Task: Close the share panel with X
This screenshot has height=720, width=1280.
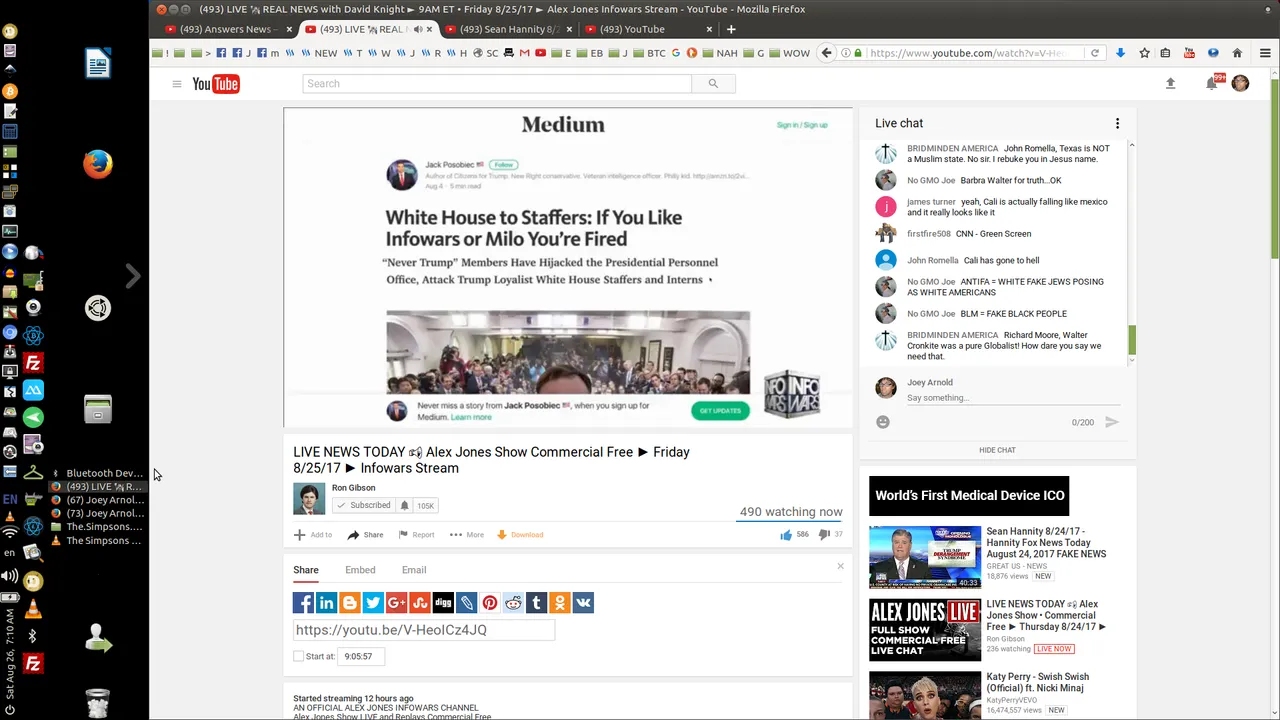Action: click(840, 566)
